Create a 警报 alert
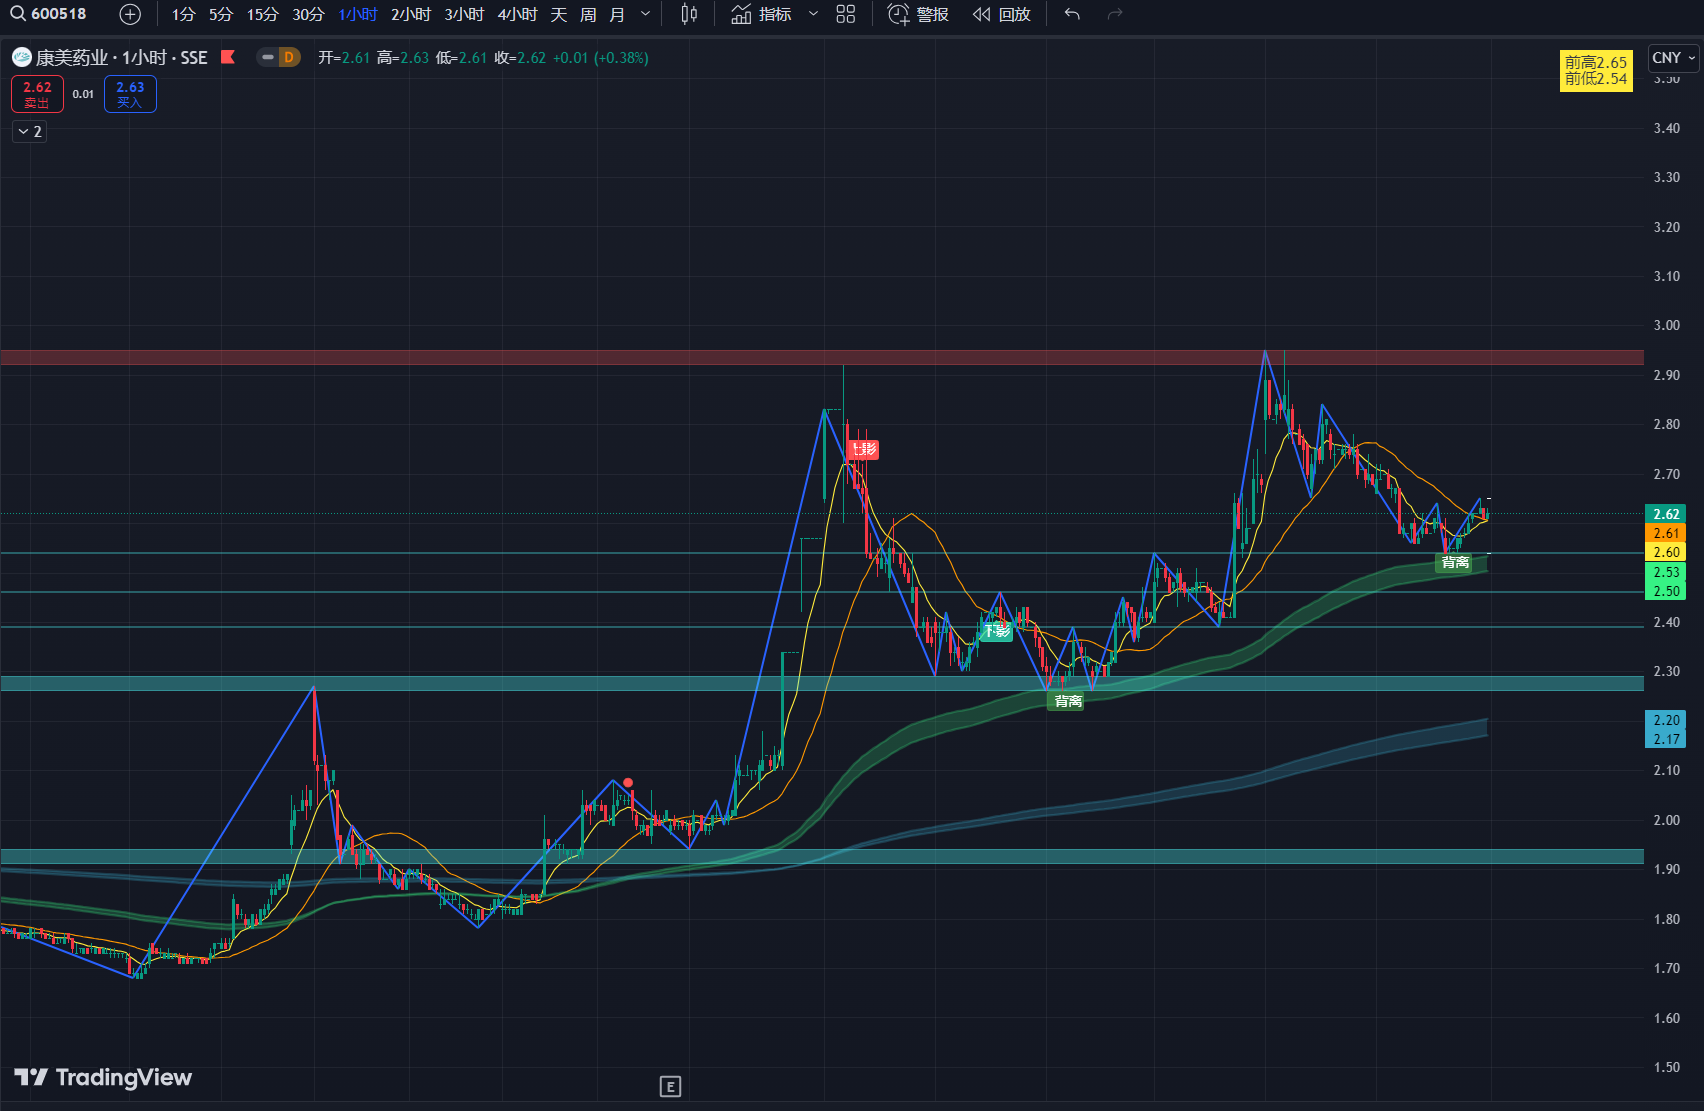 918,14
